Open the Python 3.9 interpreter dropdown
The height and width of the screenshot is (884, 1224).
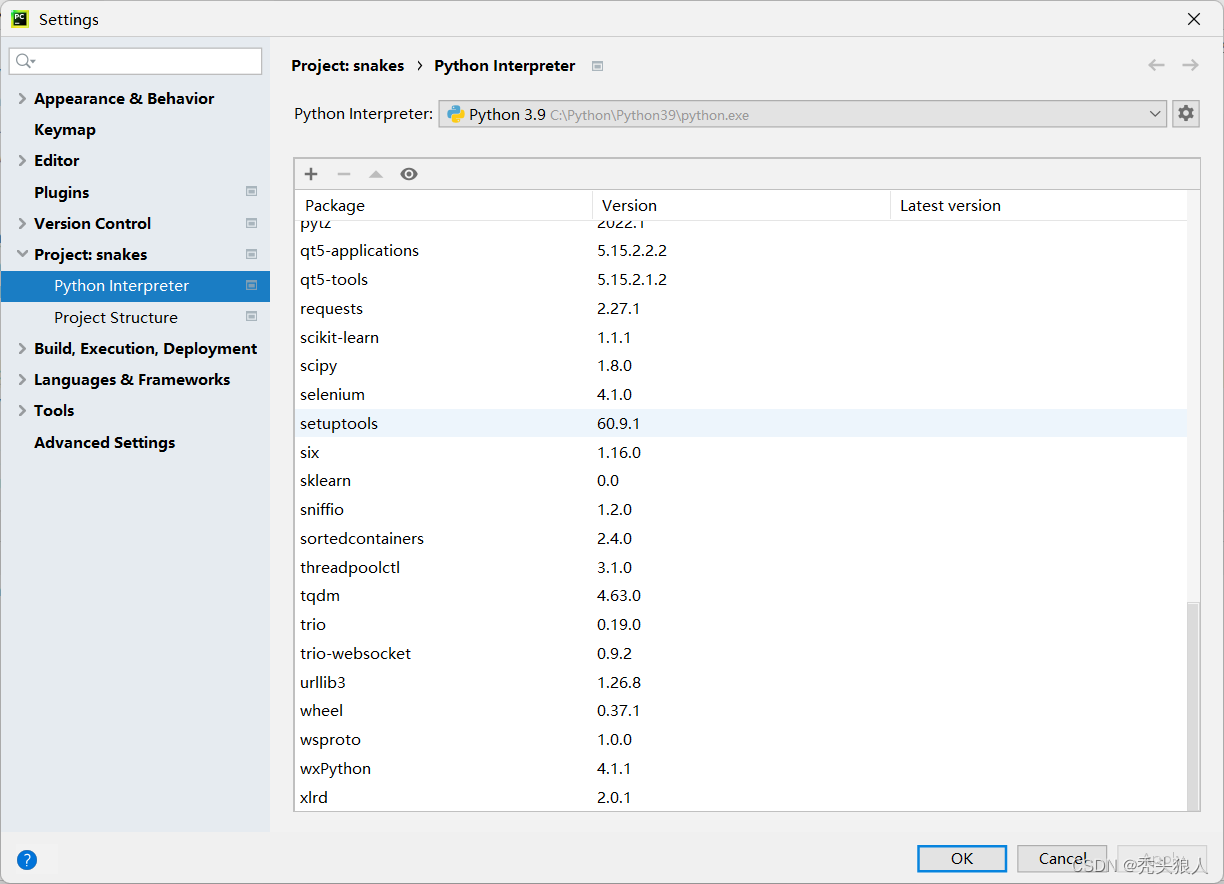[x=1155, y=113]
